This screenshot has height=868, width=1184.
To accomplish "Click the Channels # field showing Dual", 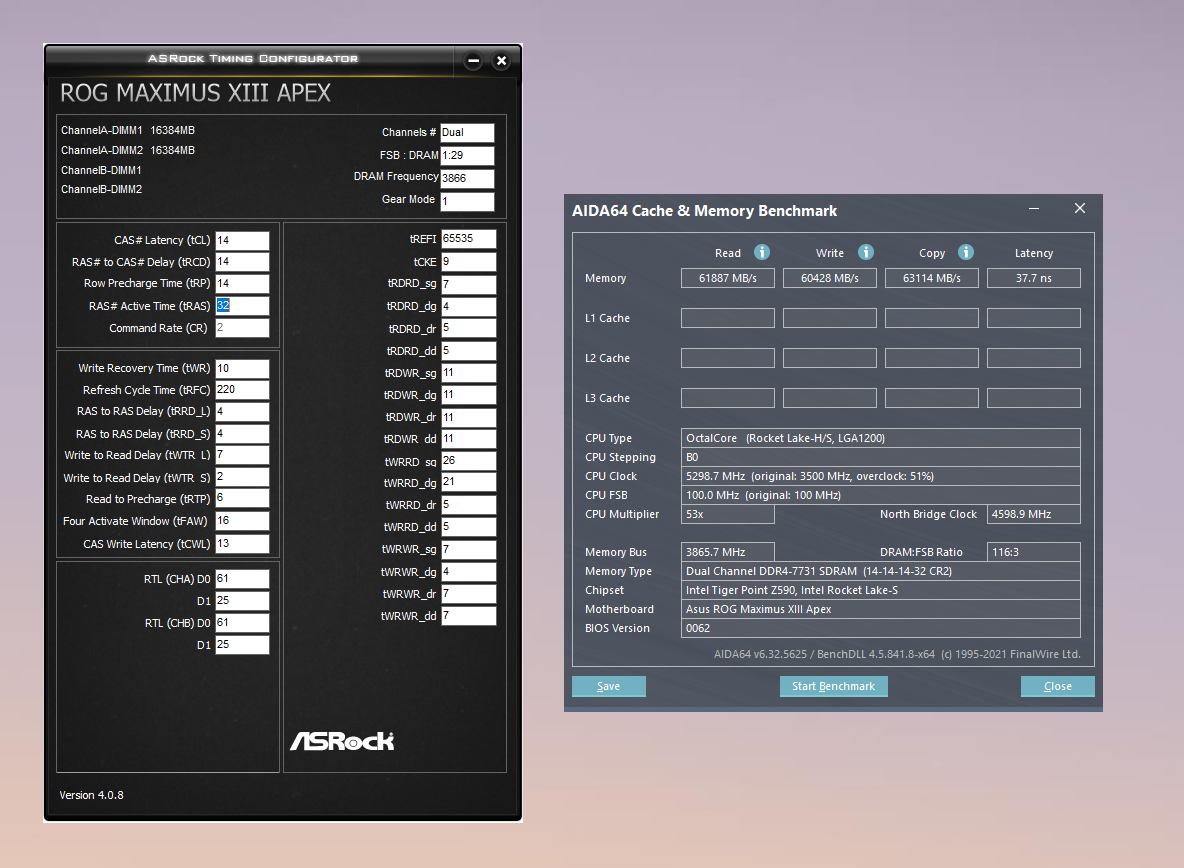I will point(467,133).
